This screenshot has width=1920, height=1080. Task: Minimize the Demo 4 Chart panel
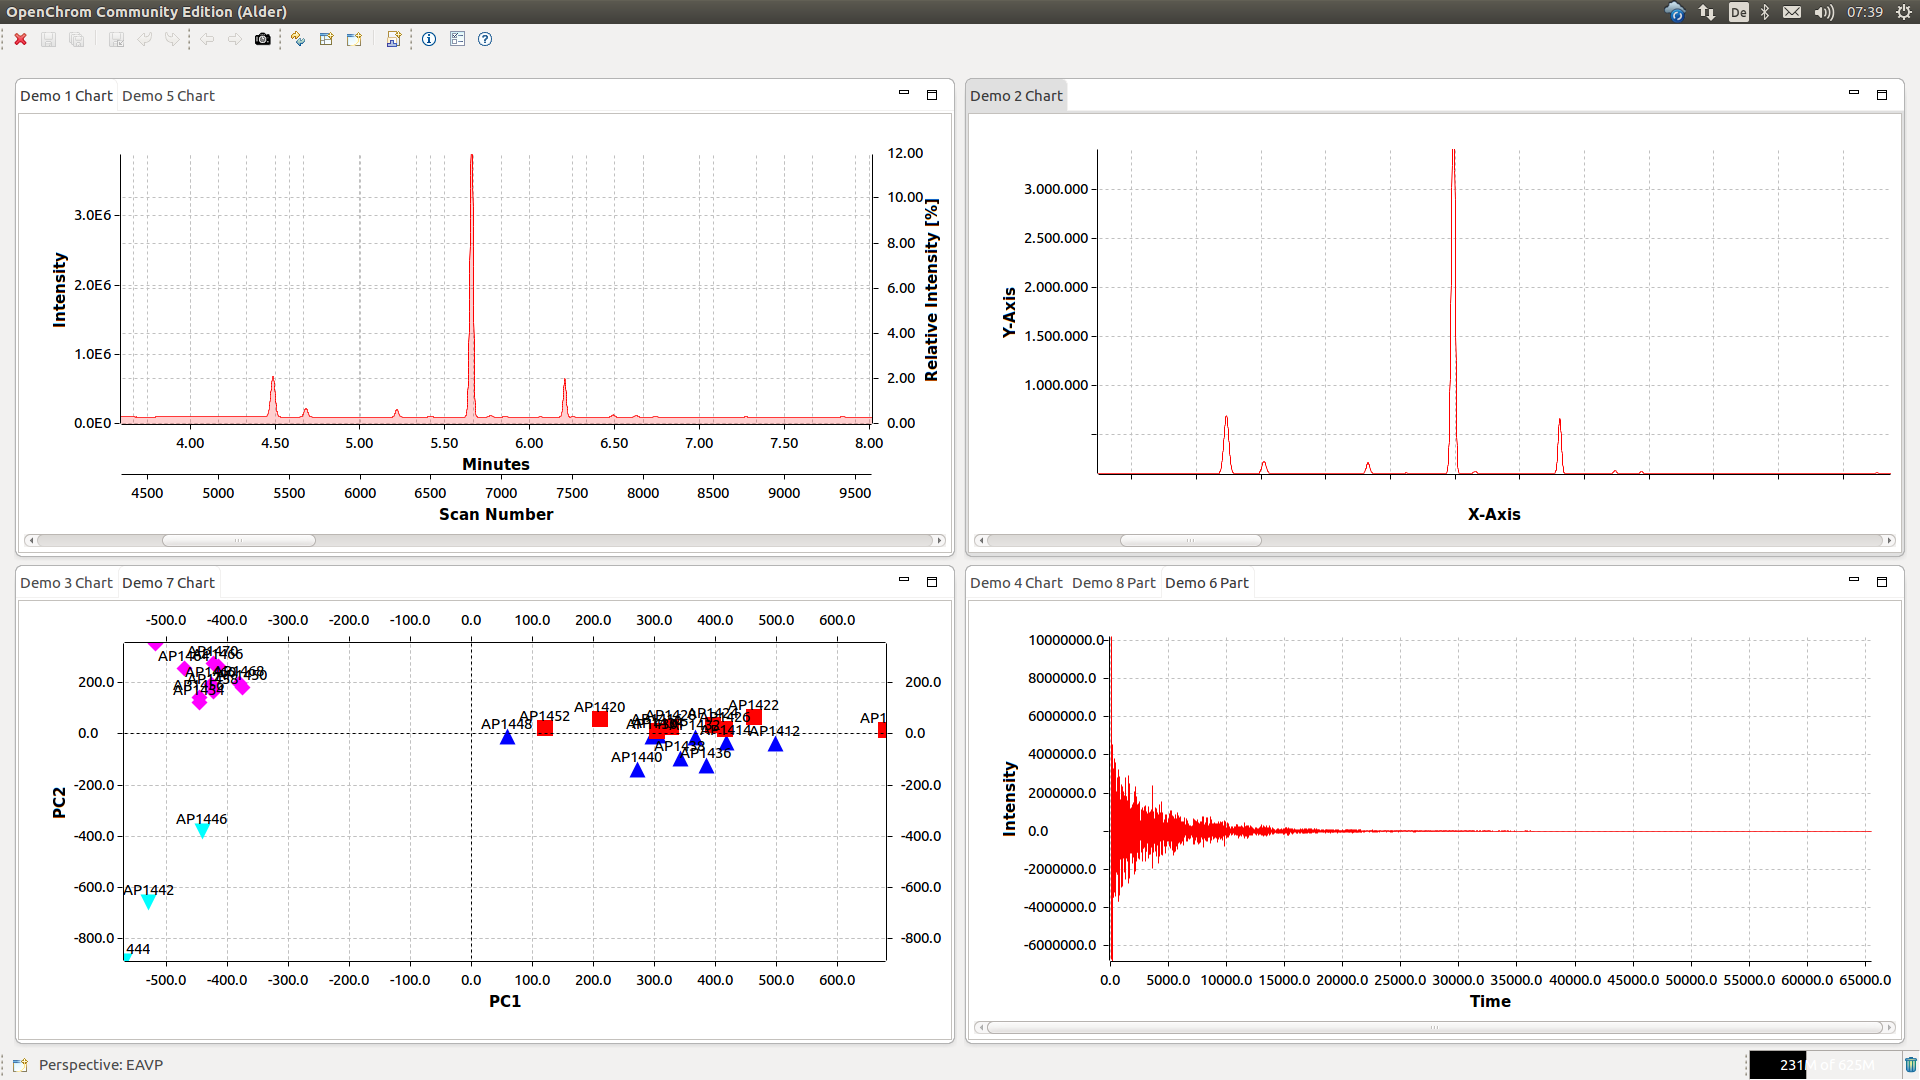coord(1854,580)
